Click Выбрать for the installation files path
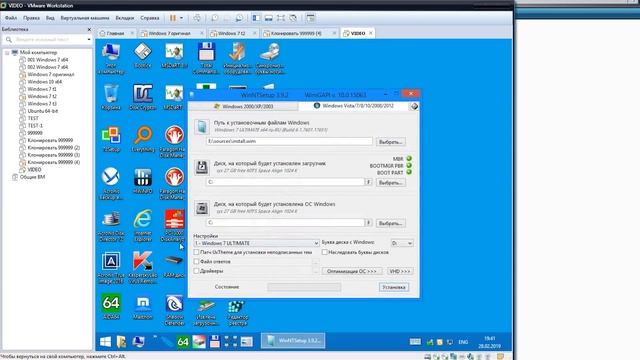 [x=391, y=142]
